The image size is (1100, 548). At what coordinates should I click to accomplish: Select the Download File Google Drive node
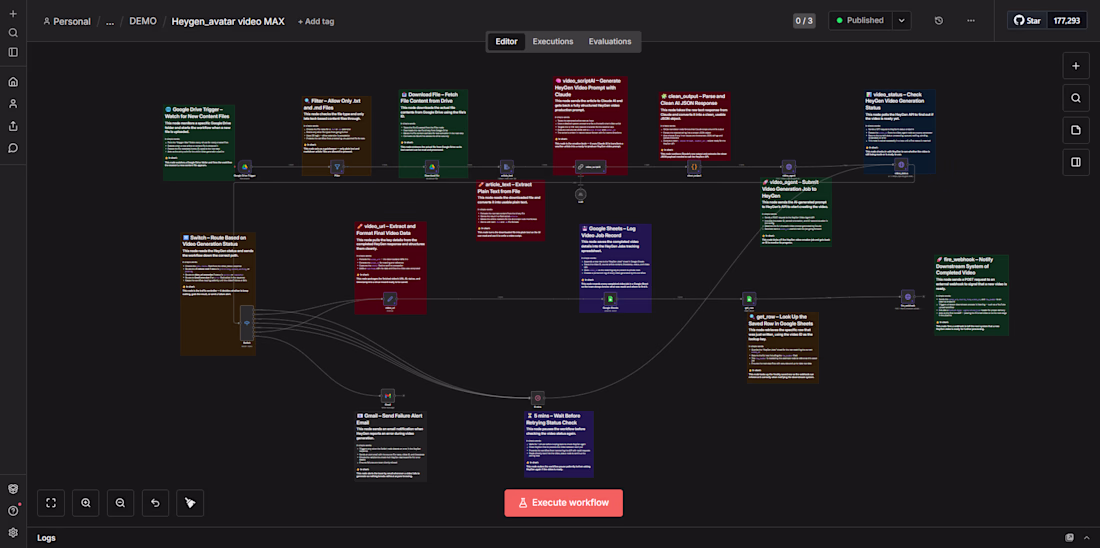432,167
